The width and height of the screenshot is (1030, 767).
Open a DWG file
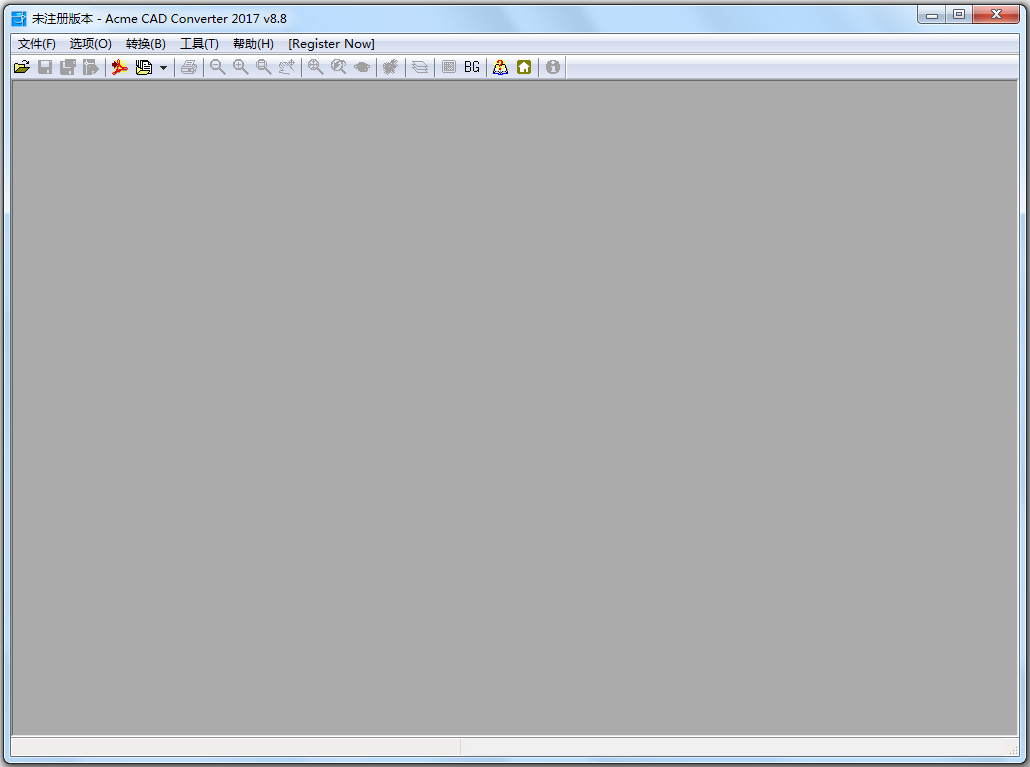click(21, 67)
